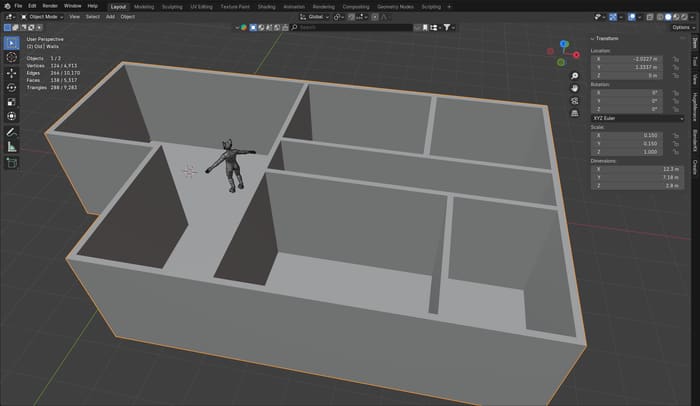
Task: Toggle the lock for Scale Z
Action: tap(678, 152)
